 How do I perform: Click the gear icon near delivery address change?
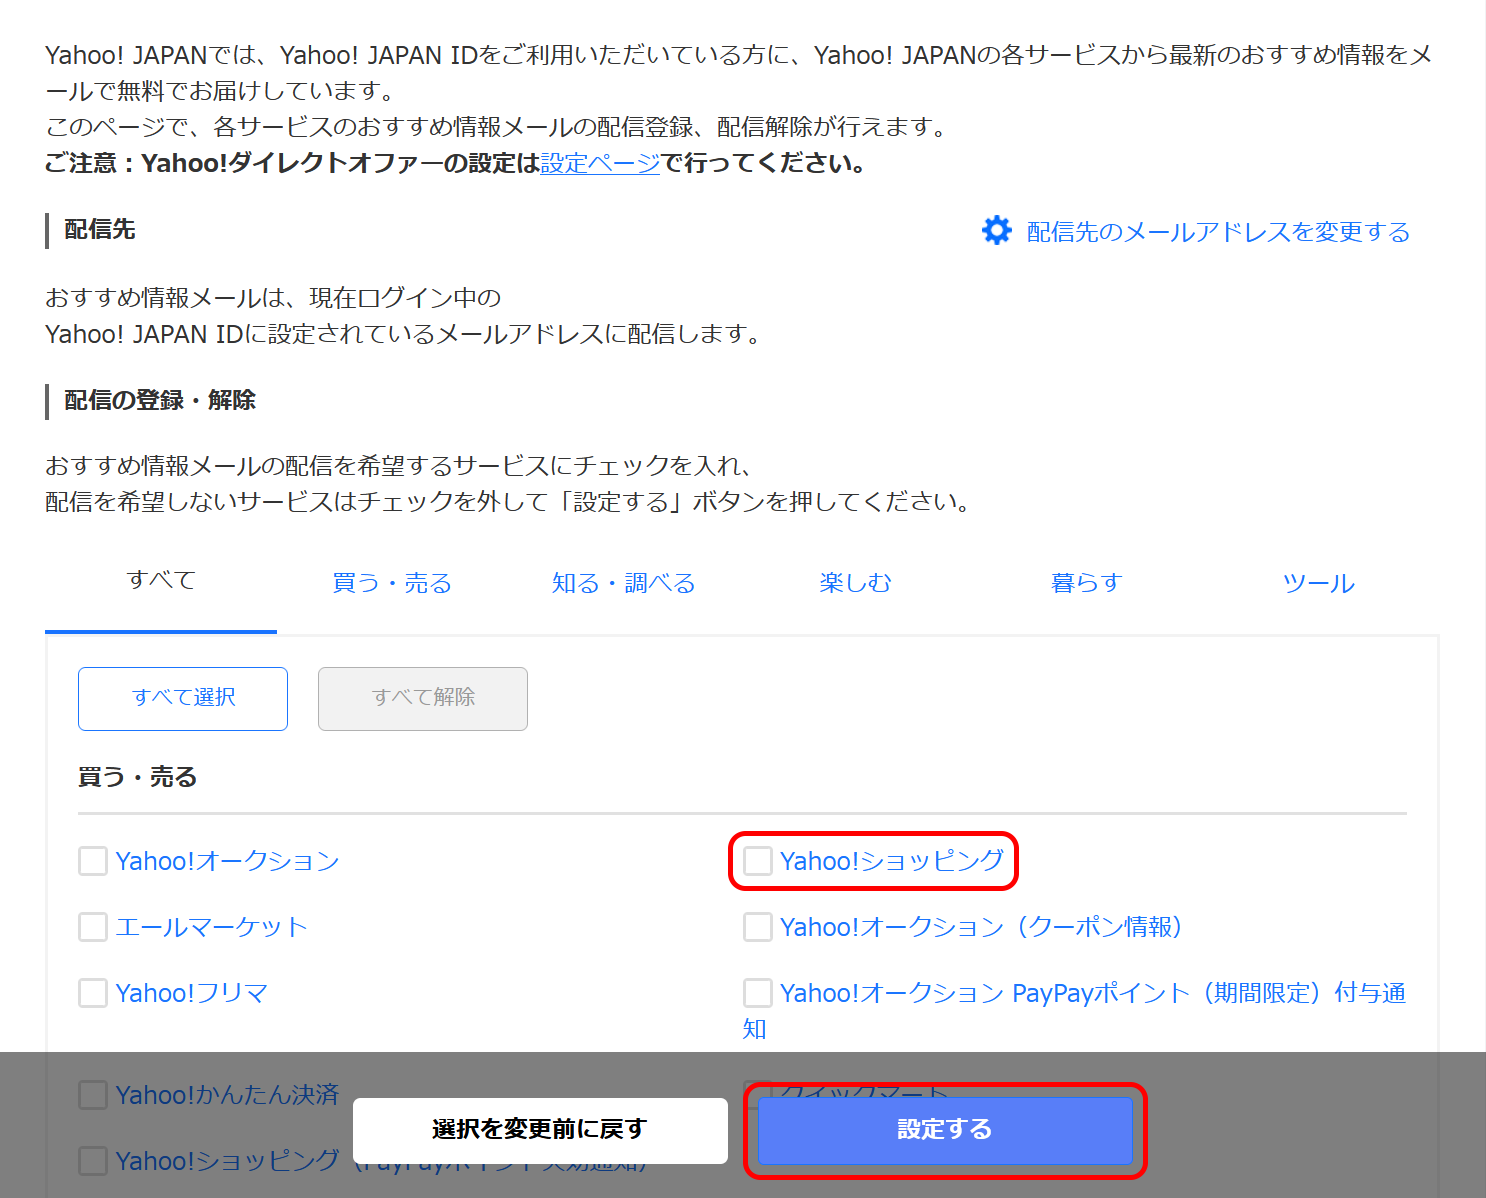click(996, 231)
